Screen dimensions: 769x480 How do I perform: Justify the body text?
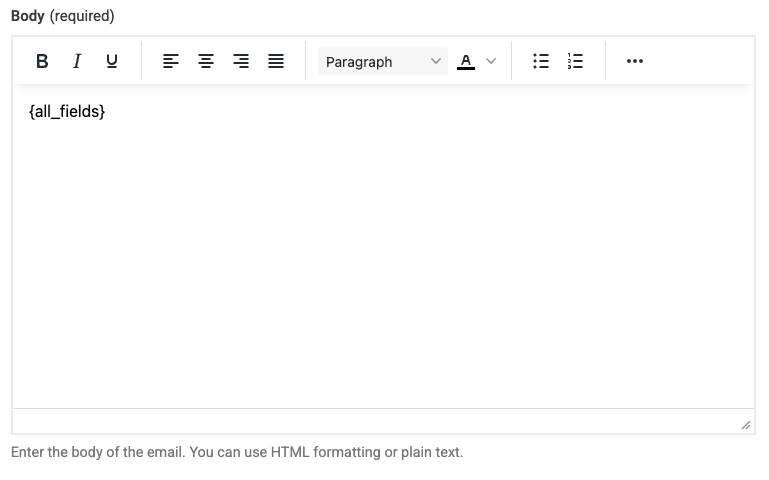tap(276, 61)
